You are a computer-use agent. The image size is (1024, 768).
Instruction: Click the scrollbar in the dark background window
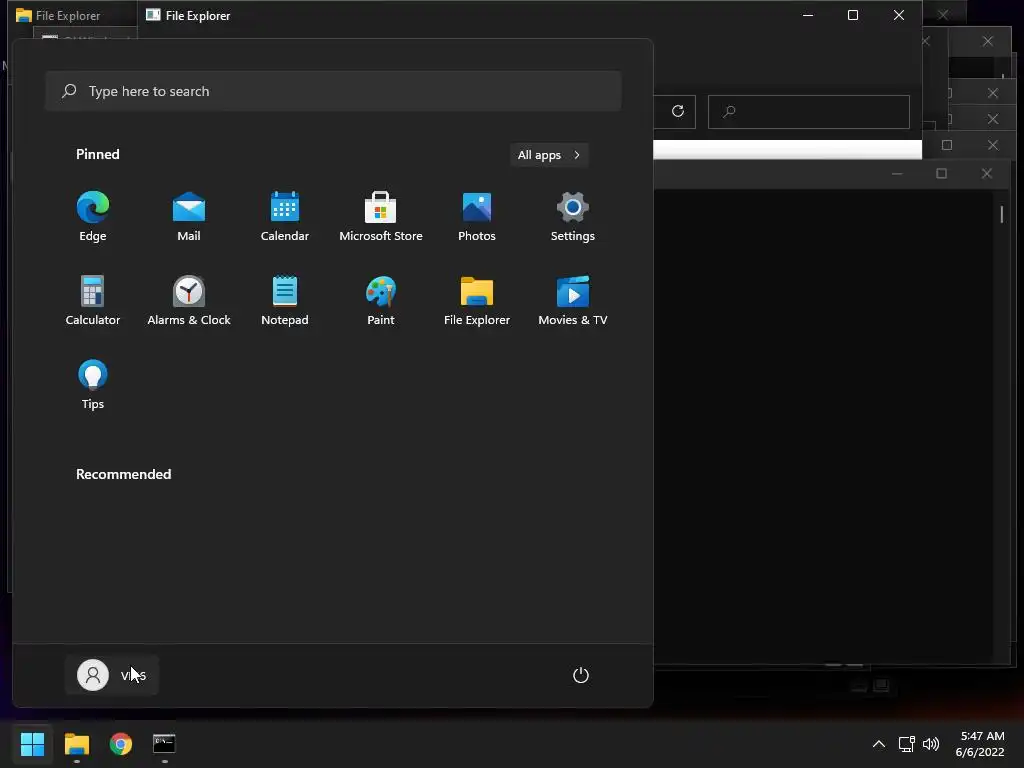click(1002, 214)
